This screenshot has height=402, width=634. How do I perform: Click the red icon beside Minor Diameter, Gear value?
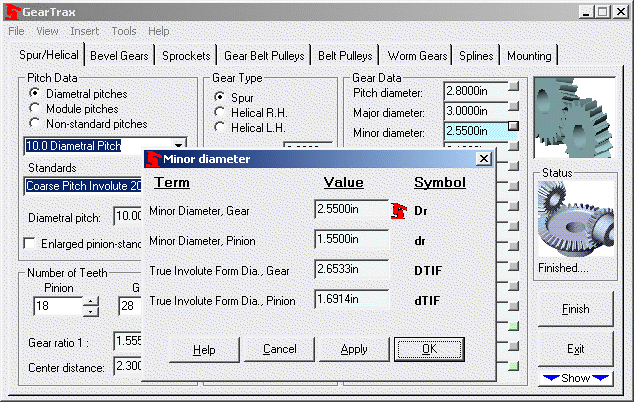[x=399, y=211]
